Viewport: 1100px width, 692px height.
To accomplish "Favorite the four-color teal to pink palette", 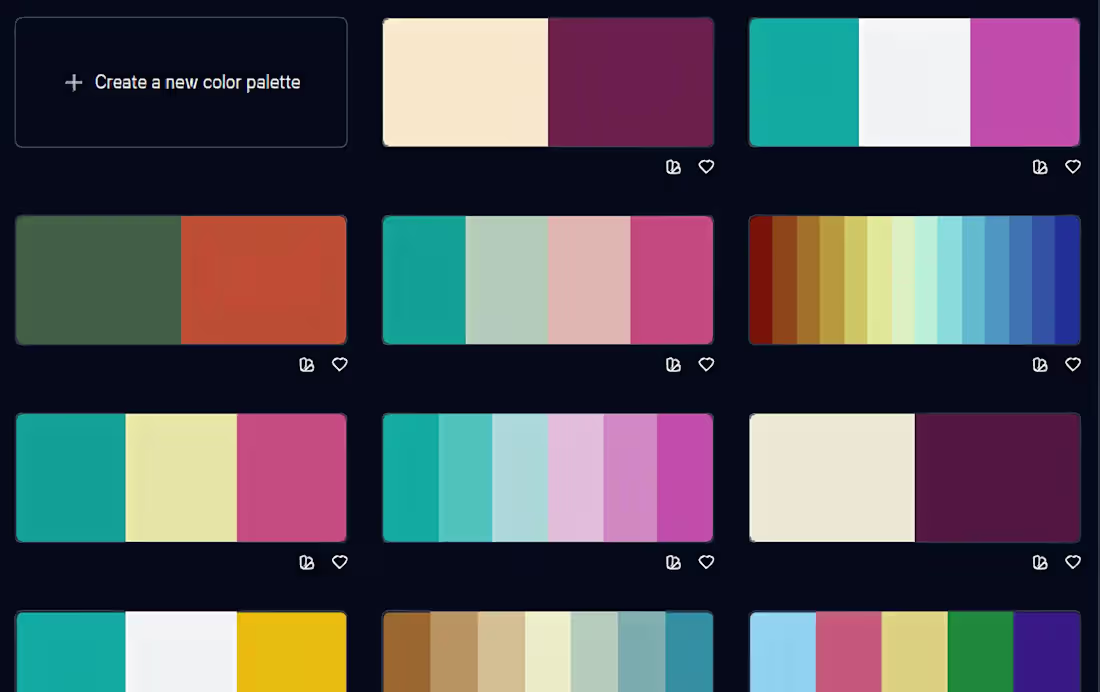I will 706,365.
